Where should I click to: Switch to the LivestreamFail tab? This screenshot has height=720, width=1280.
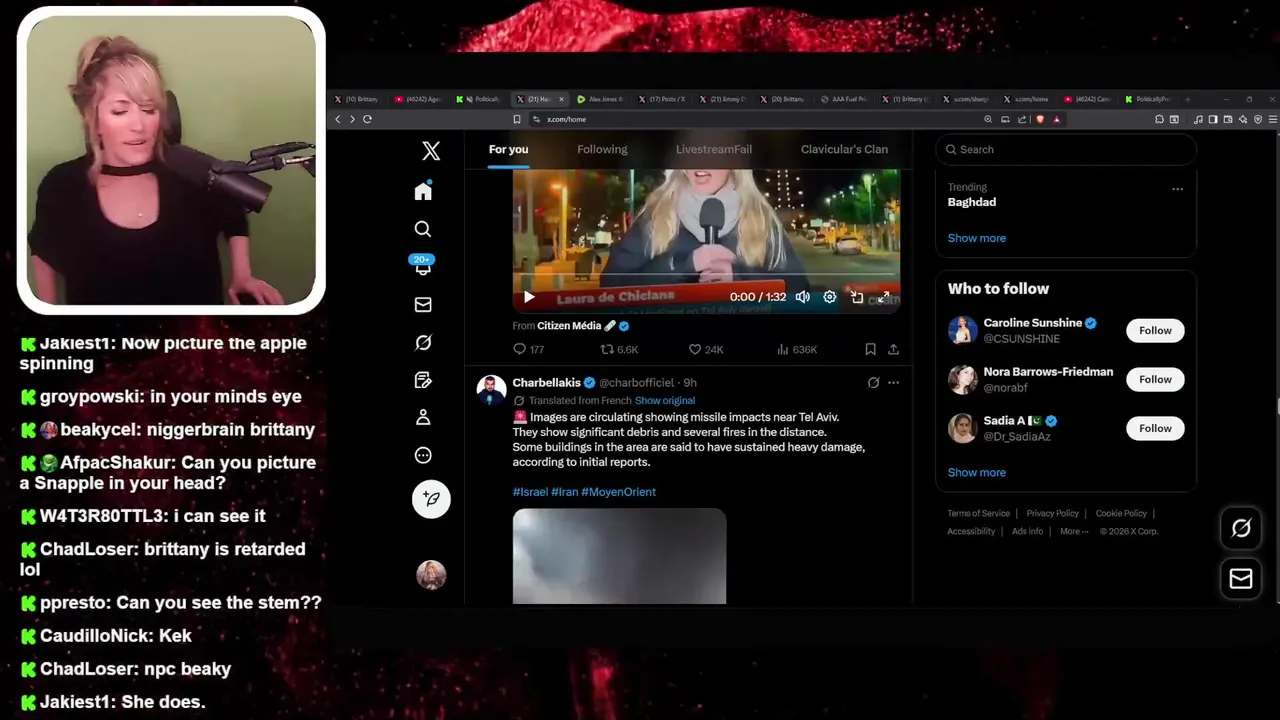coord(714,149)
